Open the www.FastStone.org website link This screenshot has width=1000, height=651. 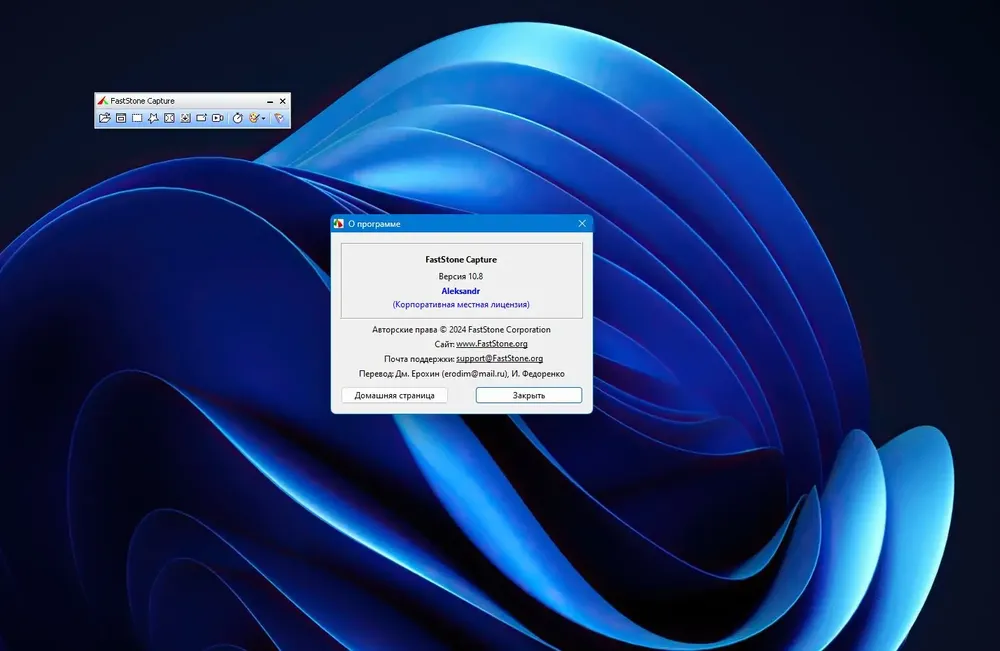tap(492, 344)
